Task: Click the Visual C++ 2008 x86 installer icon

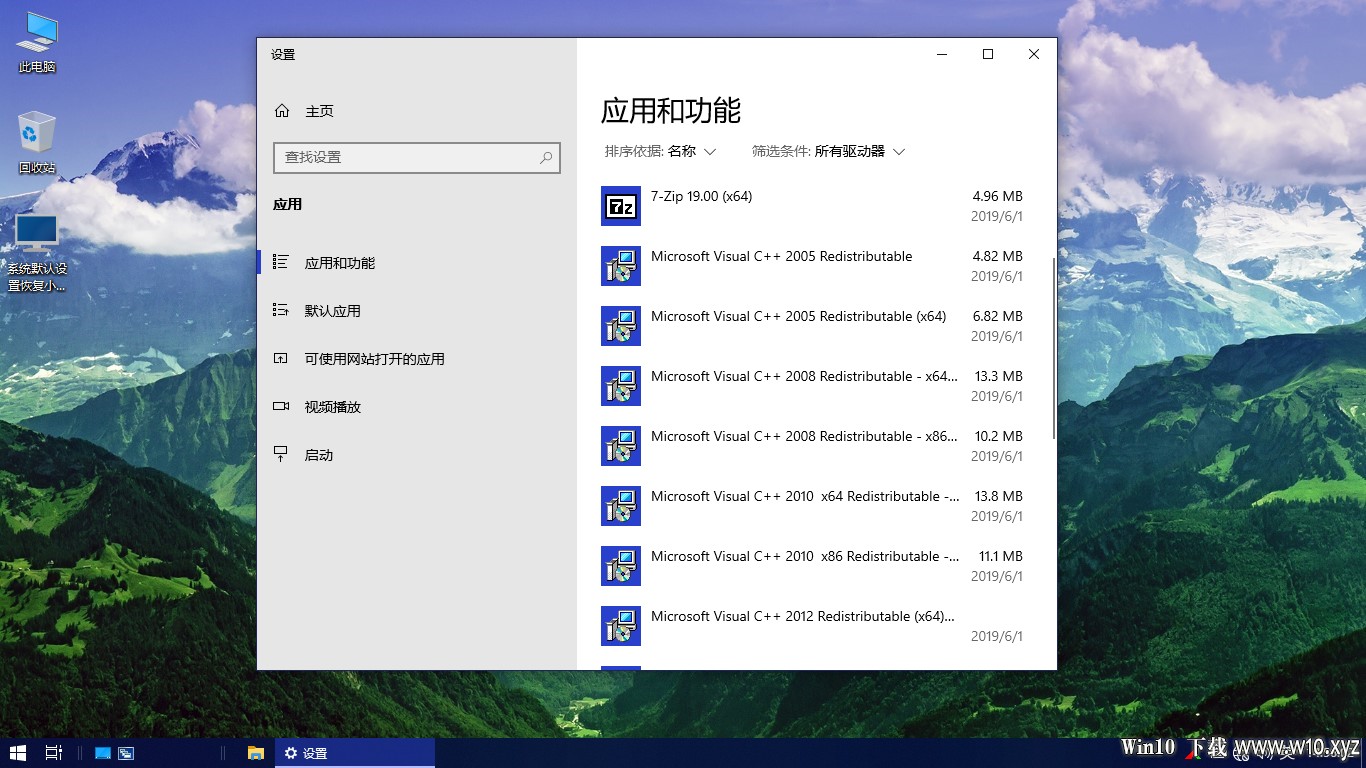Action: pos(621,446)
